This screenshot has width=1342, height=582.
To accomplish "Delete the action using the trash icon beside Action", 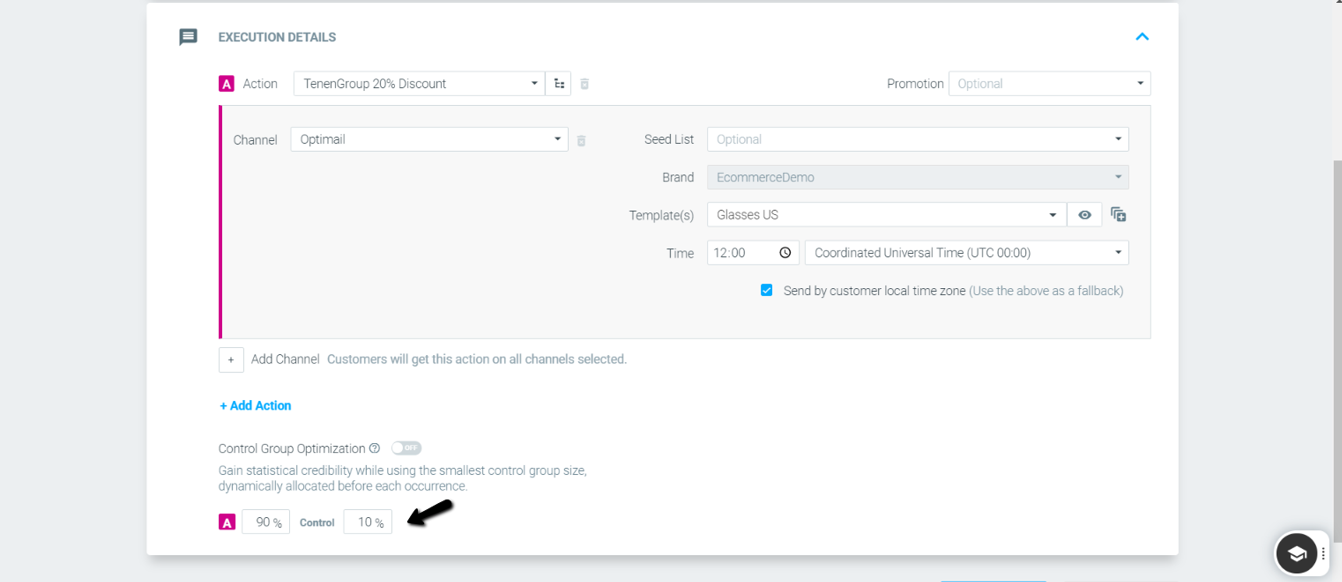I will [585, 84].
